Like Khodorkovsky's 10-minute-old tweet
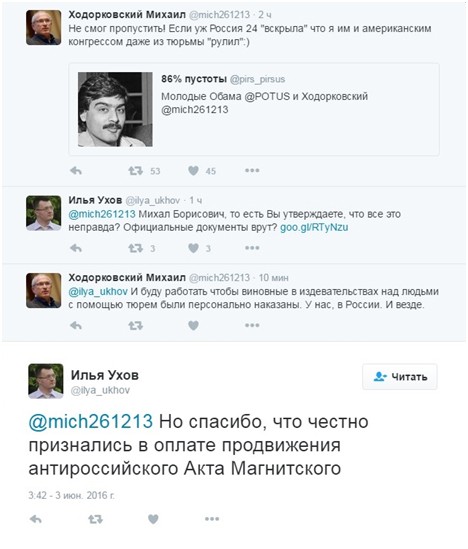The image size is (468, 549). [193, 326]
